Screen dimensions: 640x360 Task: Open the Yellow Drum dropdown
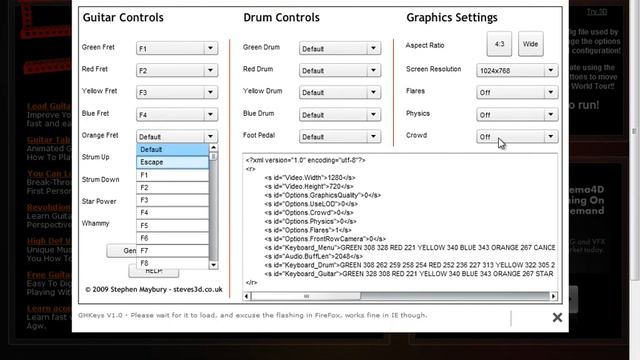point(340,92)
